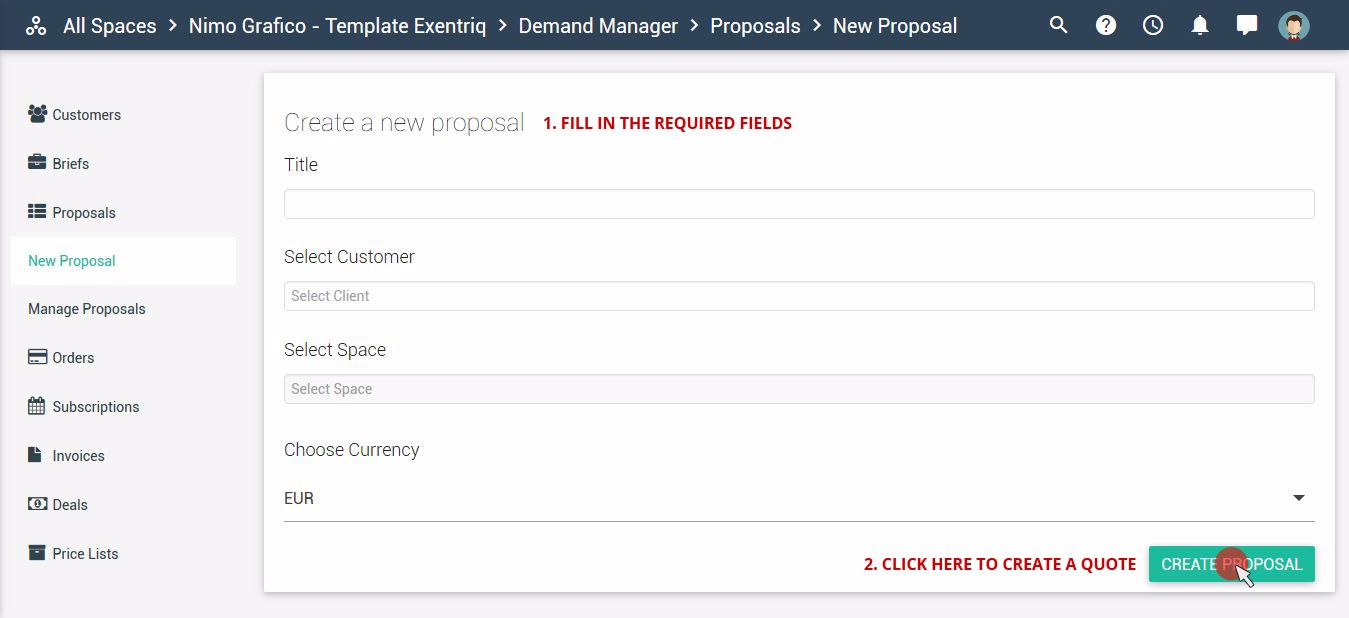The image size is (1349, 618).
Task: Go to Demand Manager breadcrumb link
Action: [x=598, y=26]
